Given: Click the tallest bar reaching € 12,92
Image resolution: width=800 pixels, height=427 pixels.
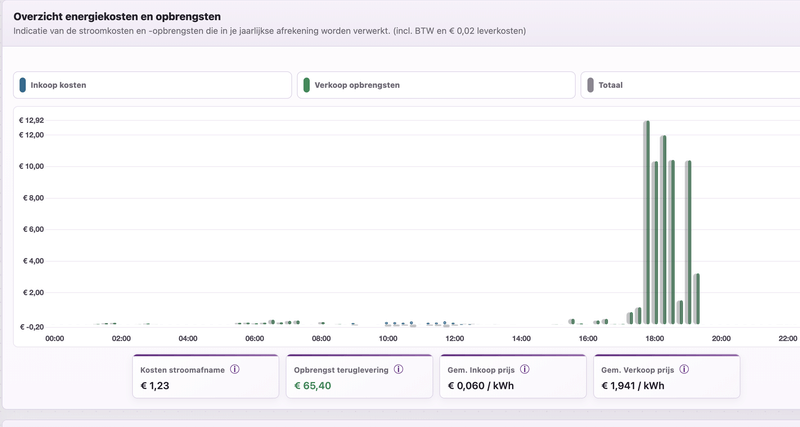Looking at the screenshot, I should [x=646, y=222].
